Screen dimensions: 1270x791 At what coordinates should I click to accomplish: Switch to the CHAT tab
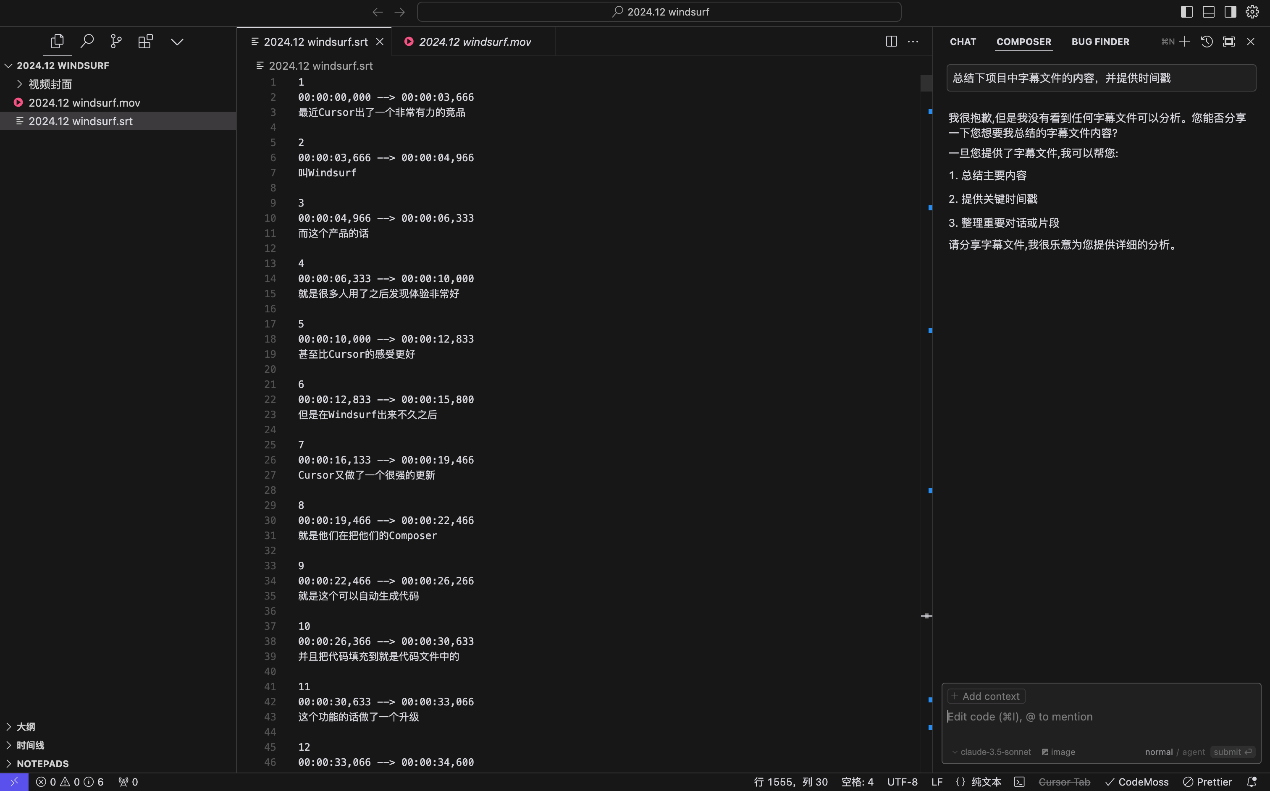point(963,42)
